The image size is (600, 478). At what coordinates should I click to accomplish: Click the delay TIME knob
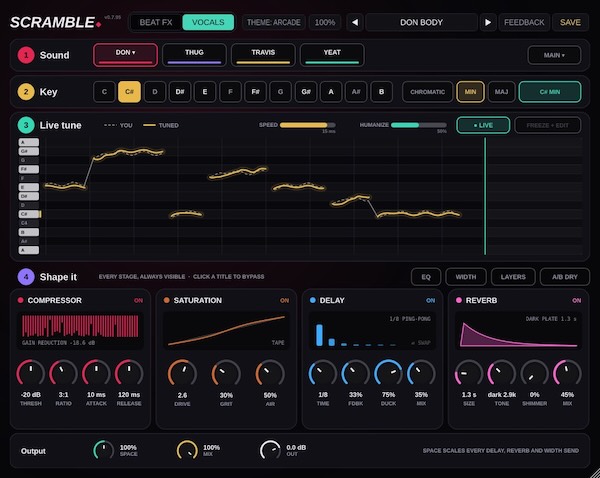click(323, 374)
